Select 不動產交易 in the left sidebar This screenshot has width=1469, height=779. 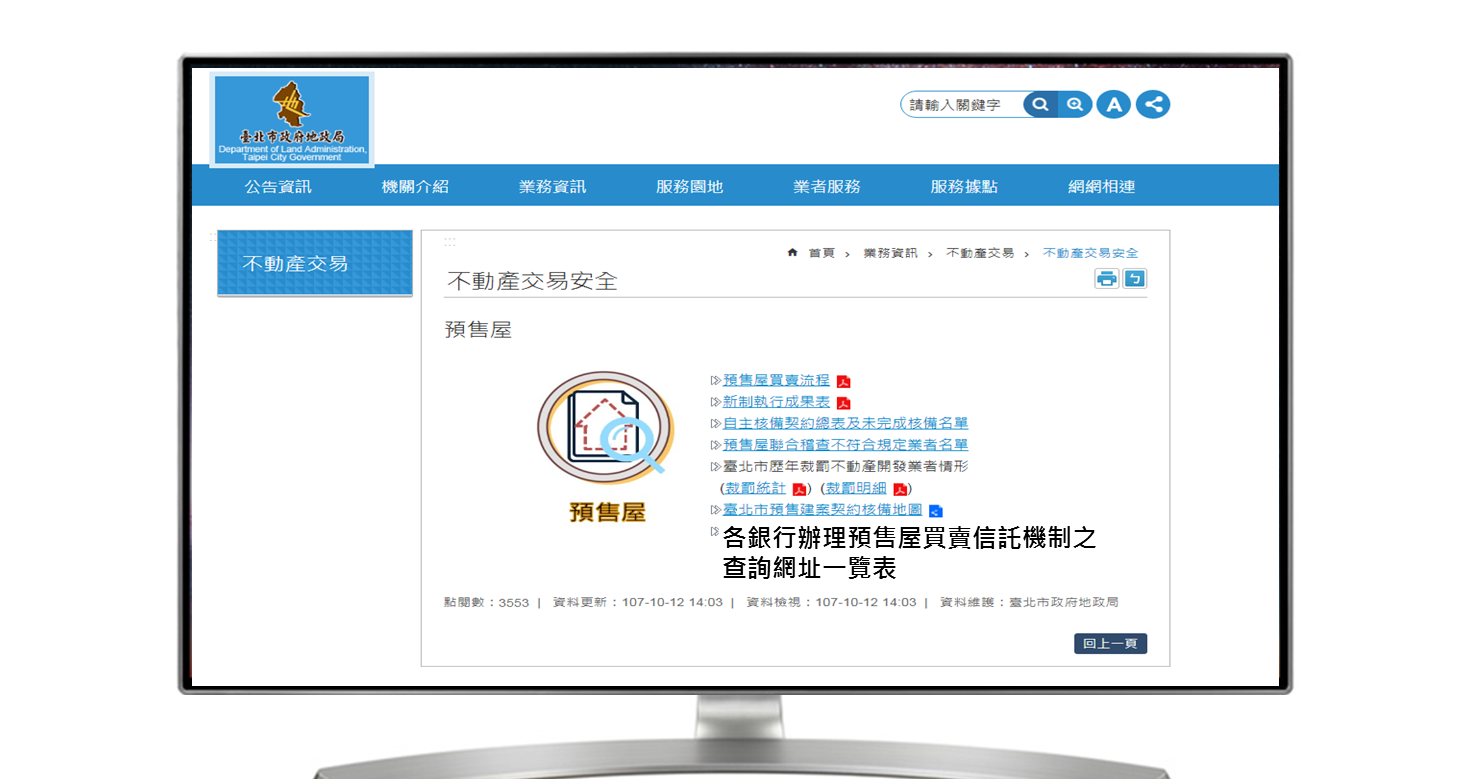tap(295, 264)
